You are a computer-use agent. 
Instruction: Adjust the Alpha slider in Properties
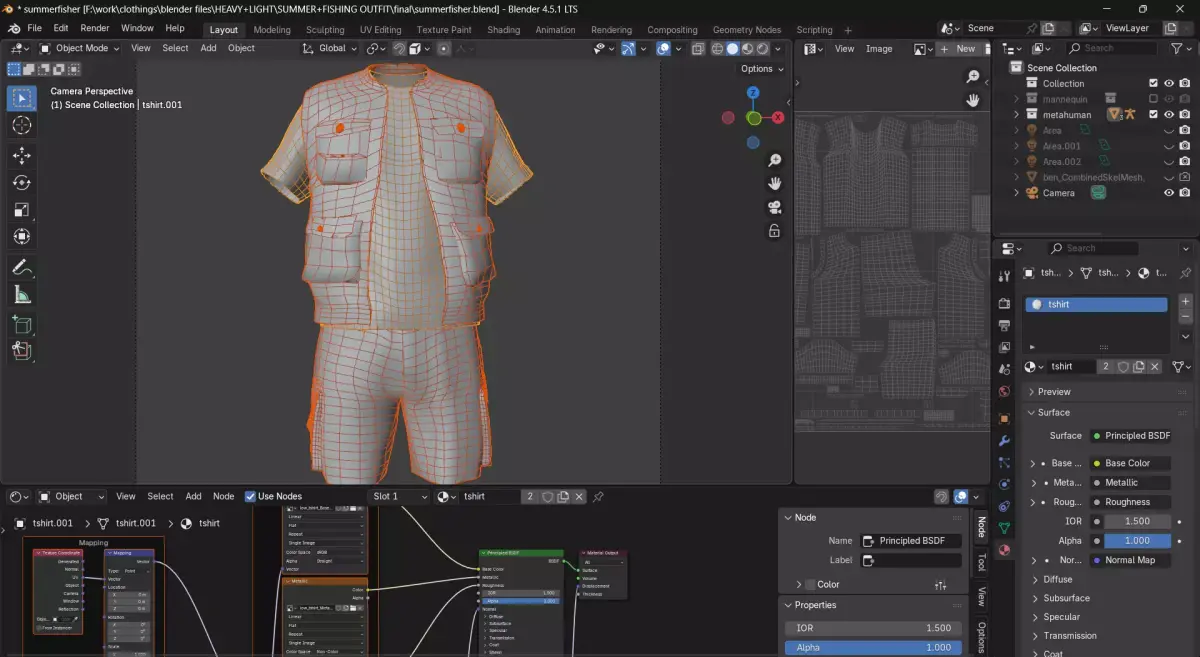[874, 647]
